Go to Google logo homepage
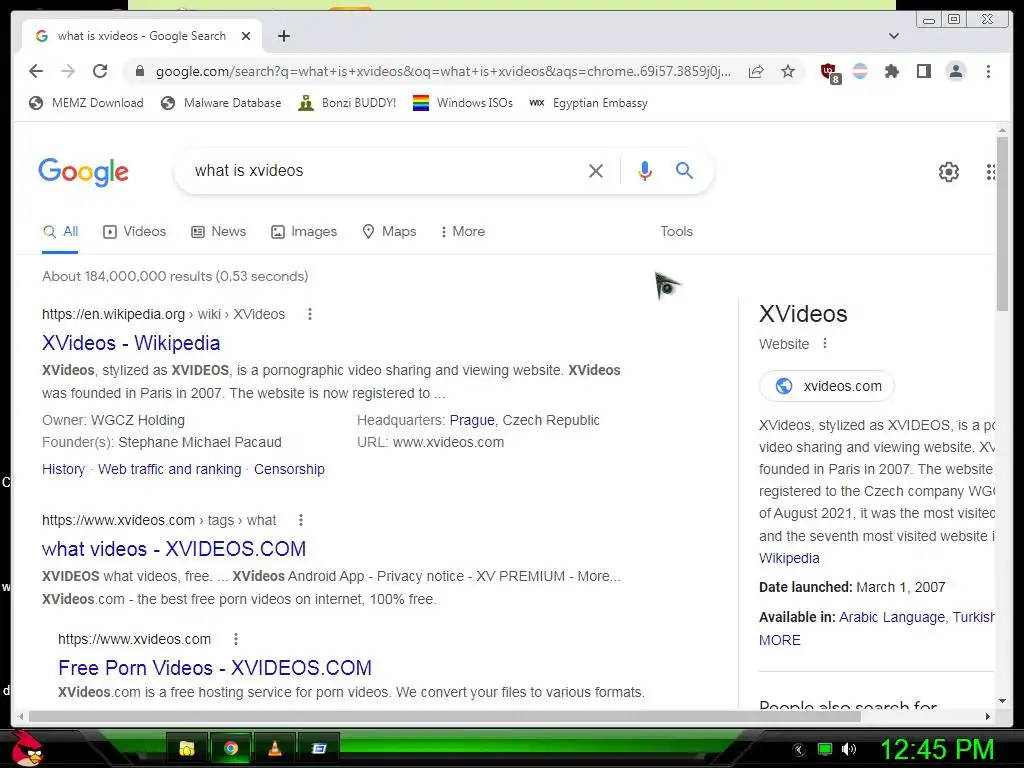The width and height of the screenshot is (1024, 768). 84,172
